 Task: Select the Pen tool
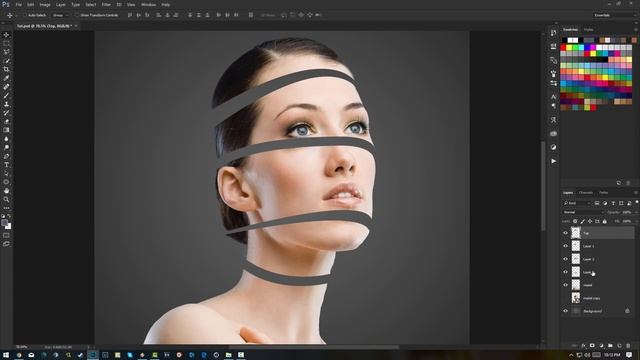pyautogui.click(x=6, y=156)
